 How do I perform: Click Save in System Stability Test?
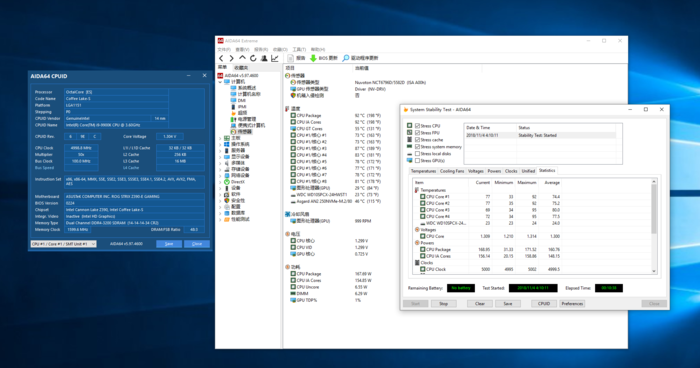(x=508, y=304)
